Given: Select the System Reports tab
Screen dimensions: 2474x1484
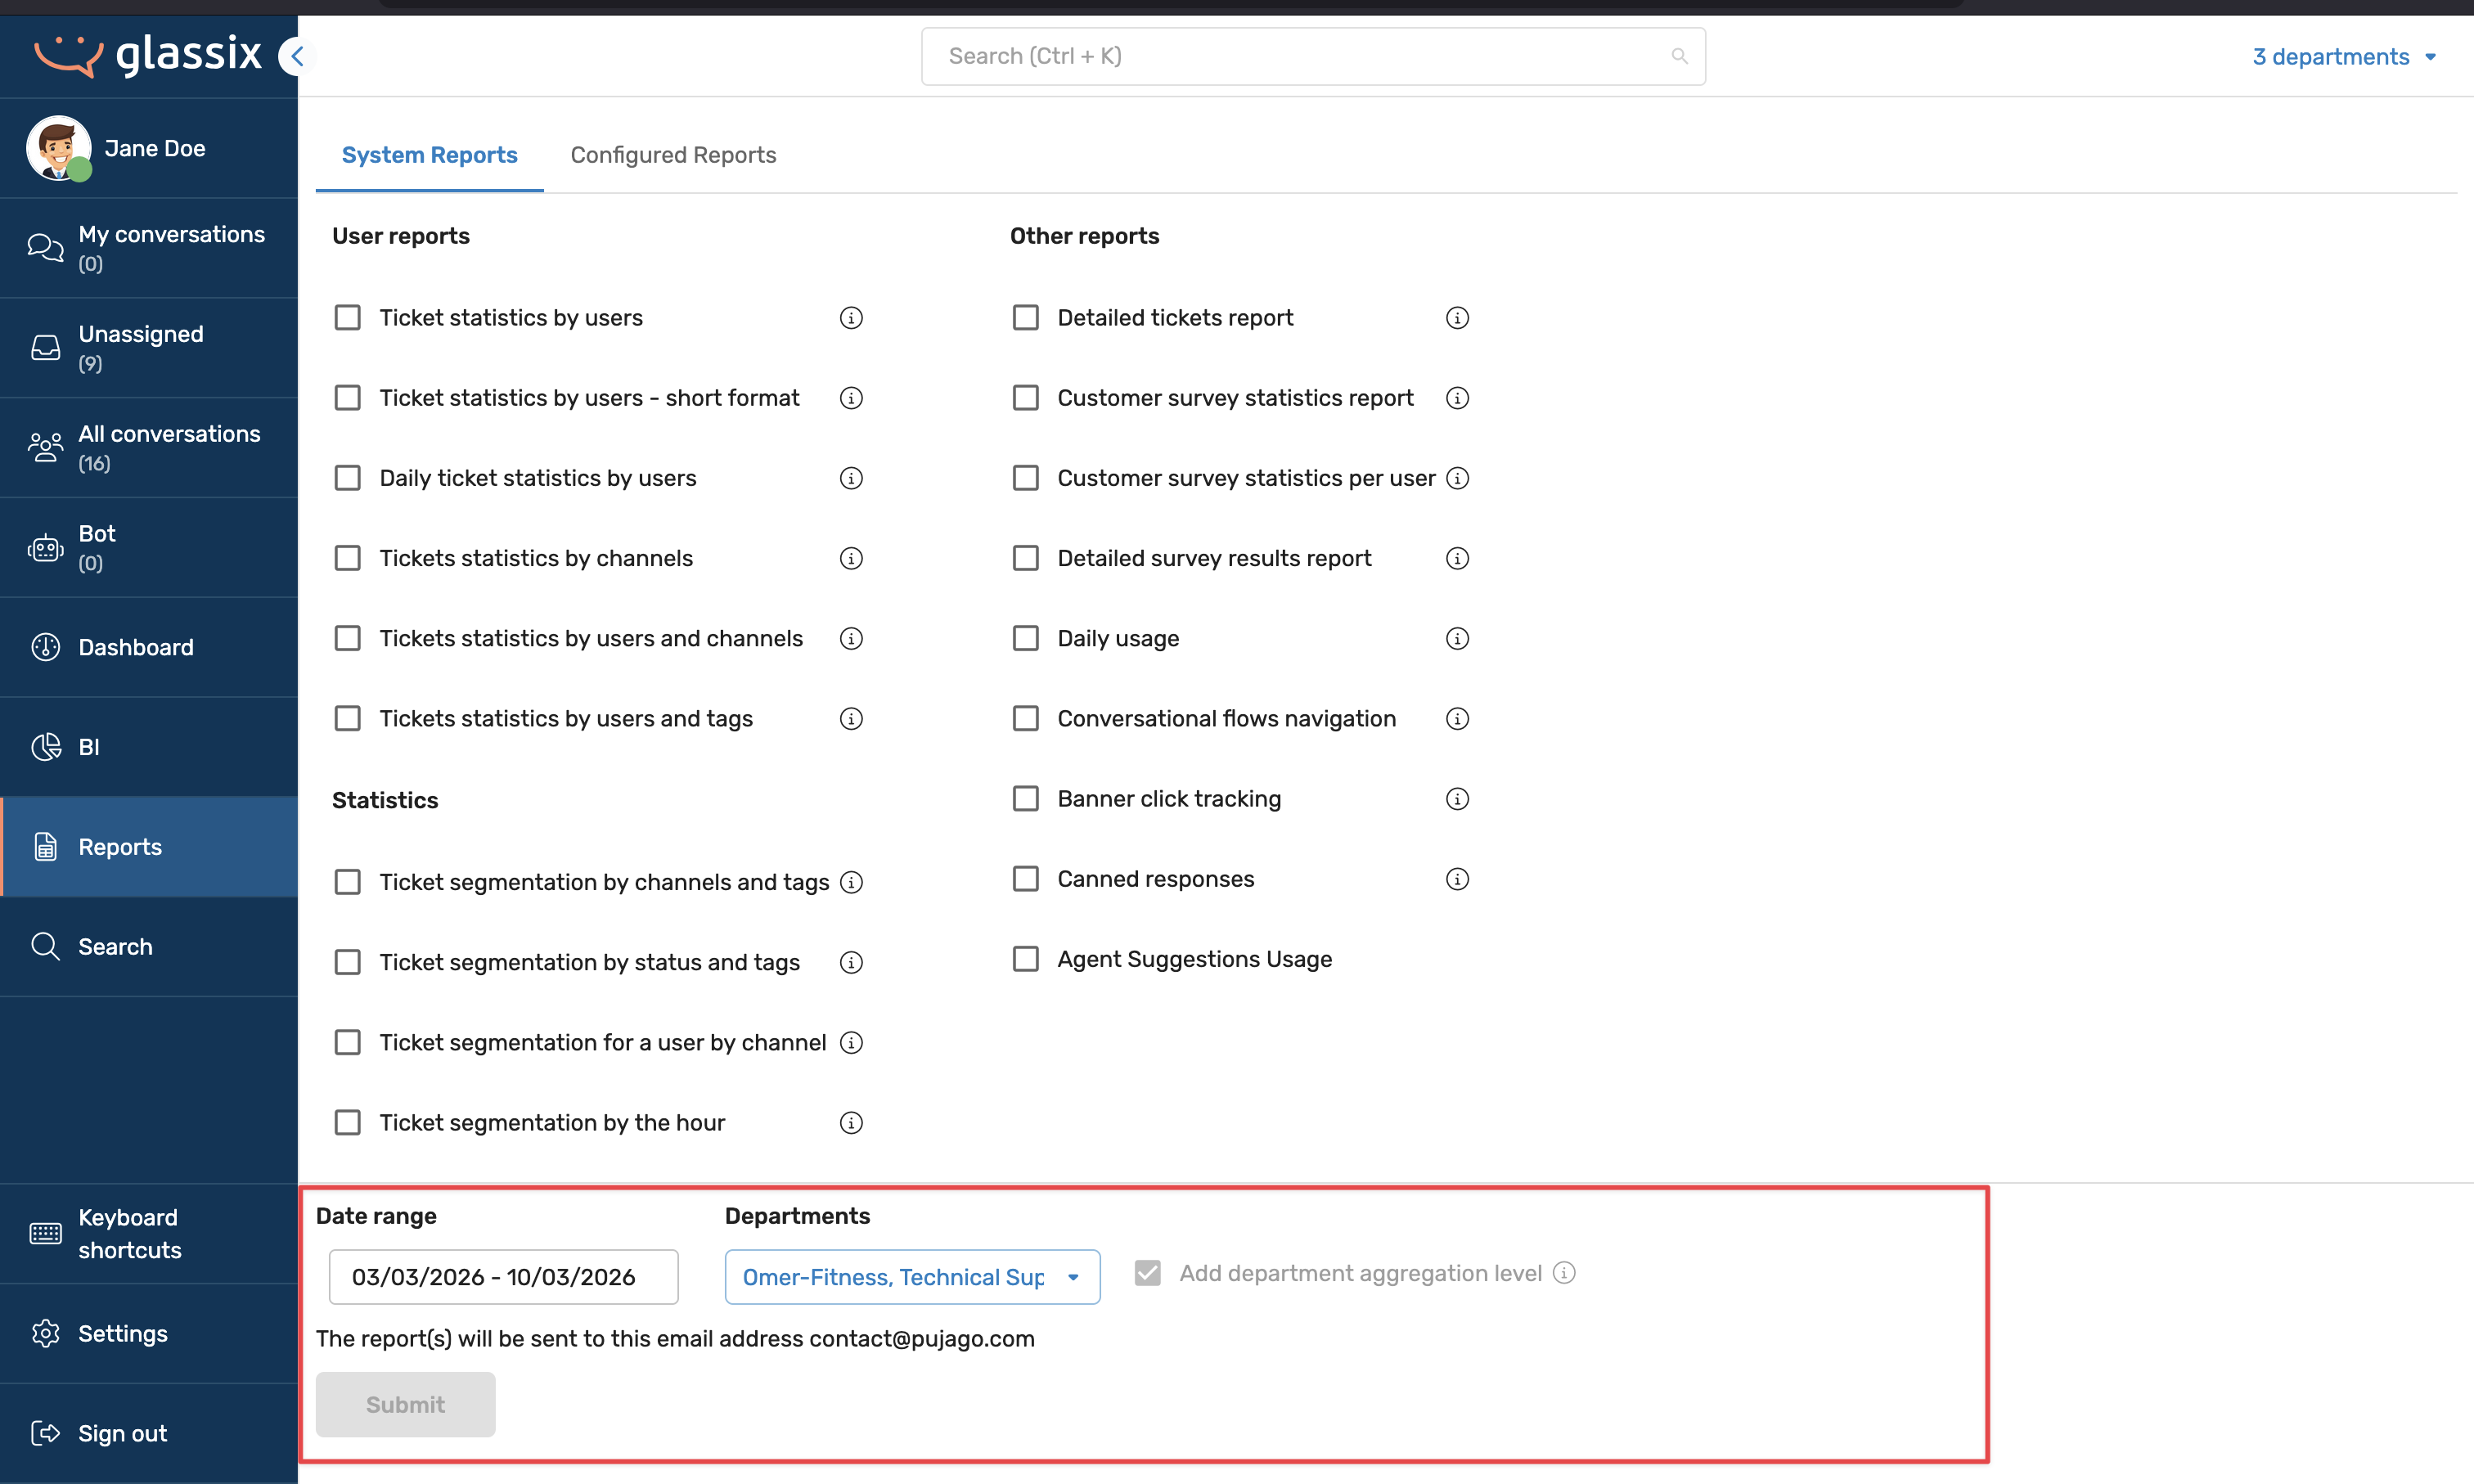Looking at the screenshot, I should coord(429,155).
